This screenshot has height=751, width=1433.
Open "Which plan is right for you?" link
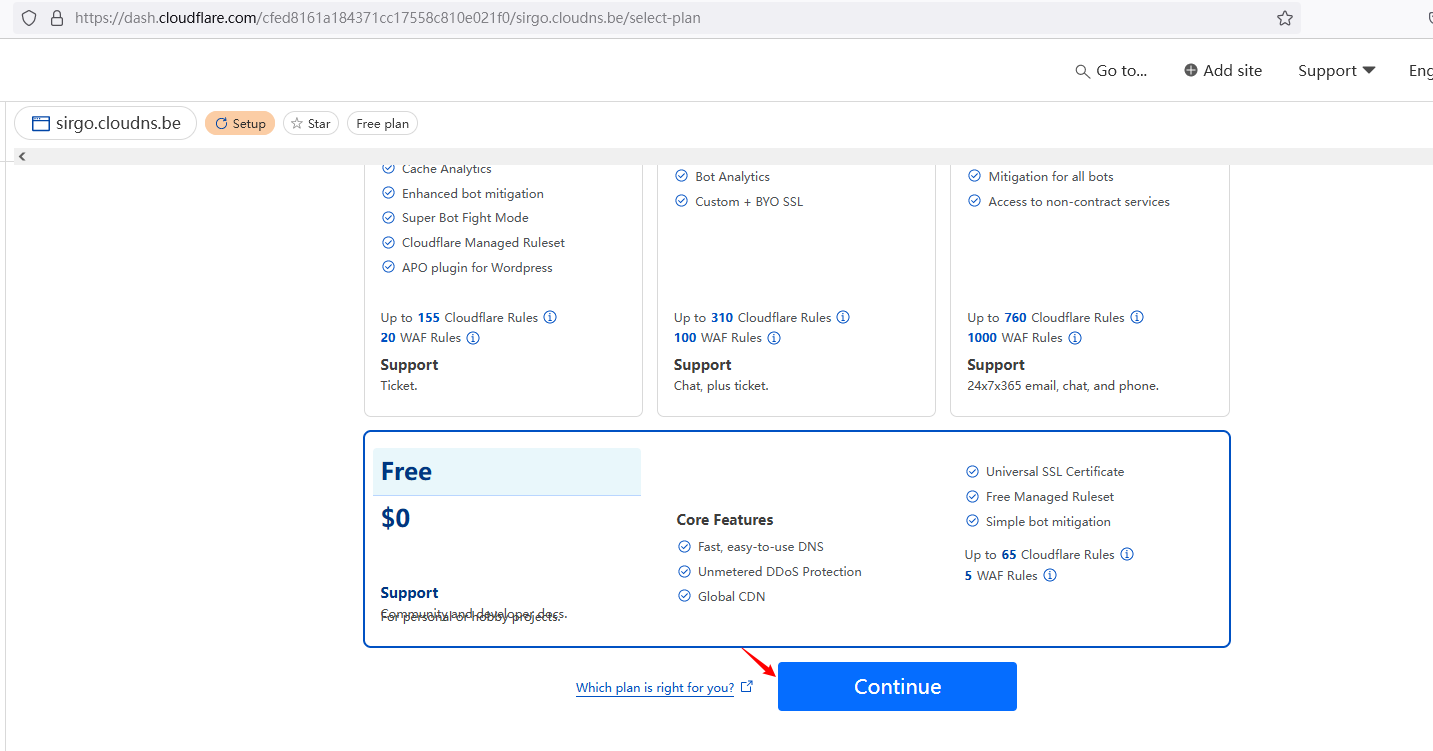(x=655, y=688)
